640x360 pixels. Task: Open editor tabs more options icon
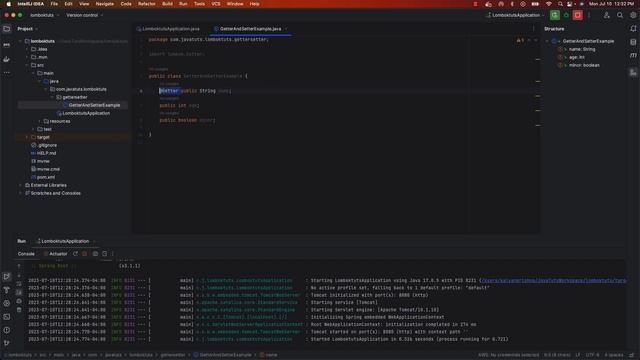click(x=533, y=29)
